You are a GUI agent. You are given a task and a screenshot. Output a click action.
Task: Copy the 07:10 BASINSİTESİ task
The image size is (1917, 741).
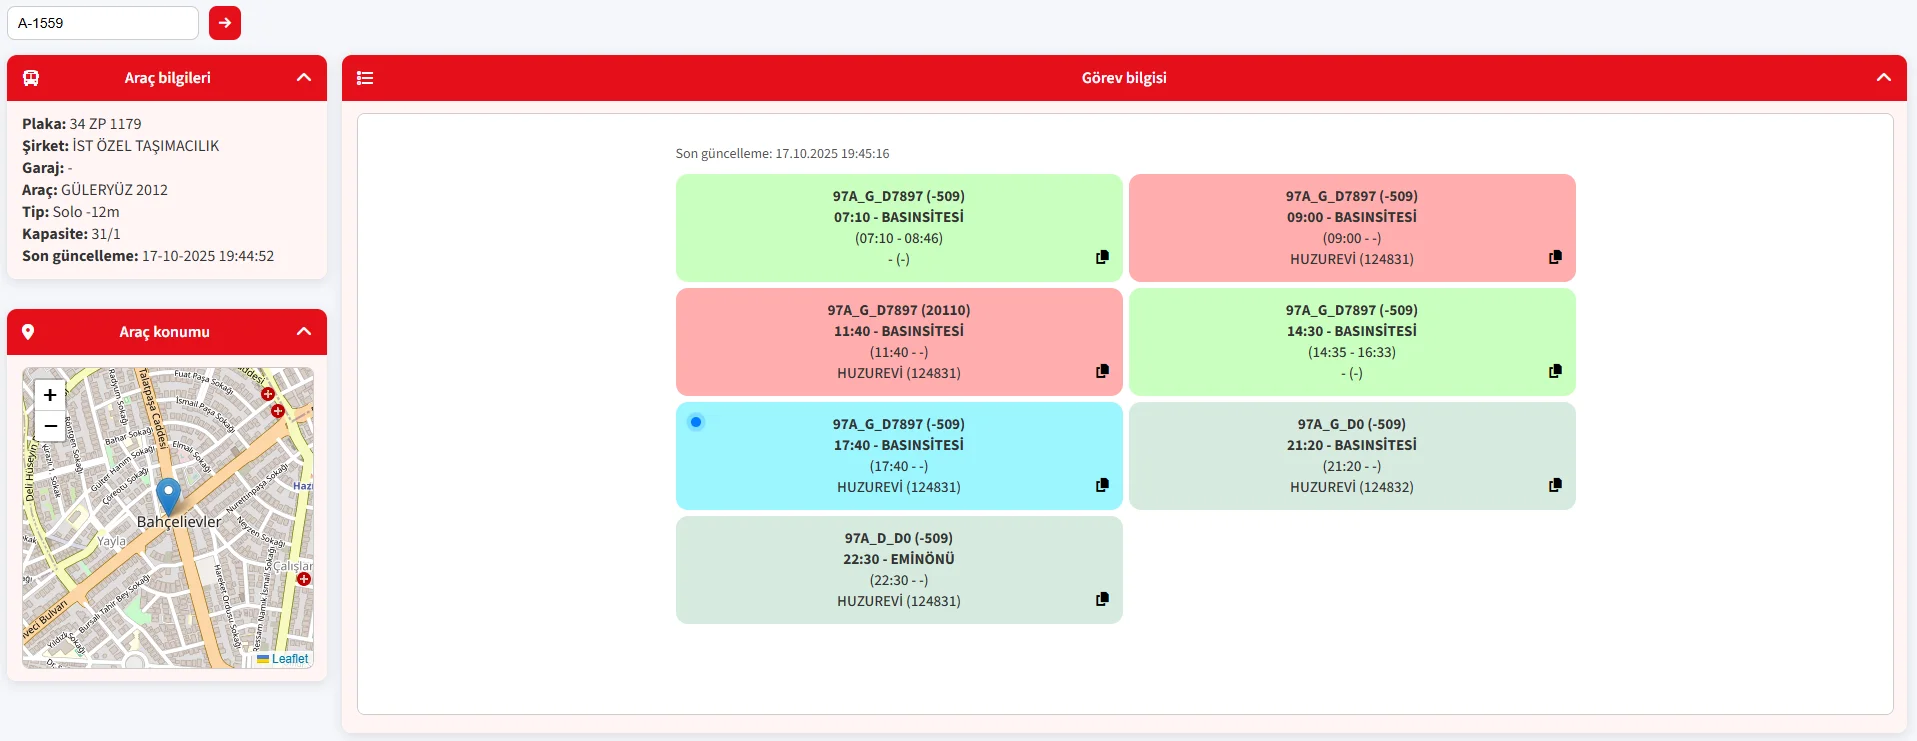pos(1102,257)
